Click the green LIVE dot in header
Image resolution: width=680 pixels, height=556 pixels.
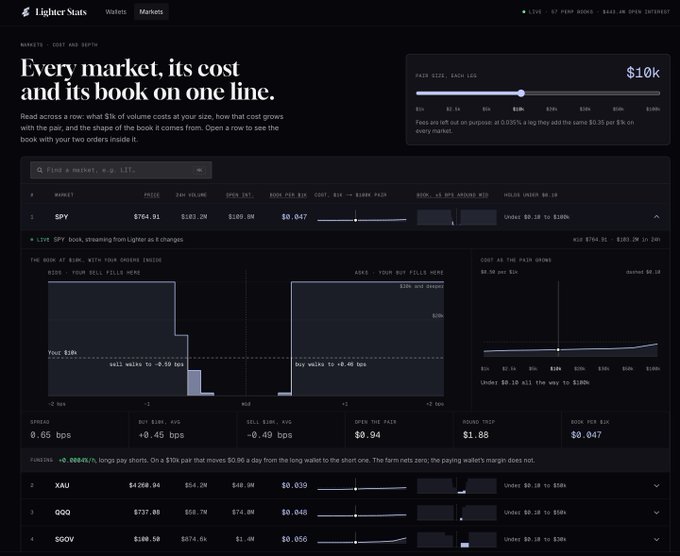click(524, 12)
